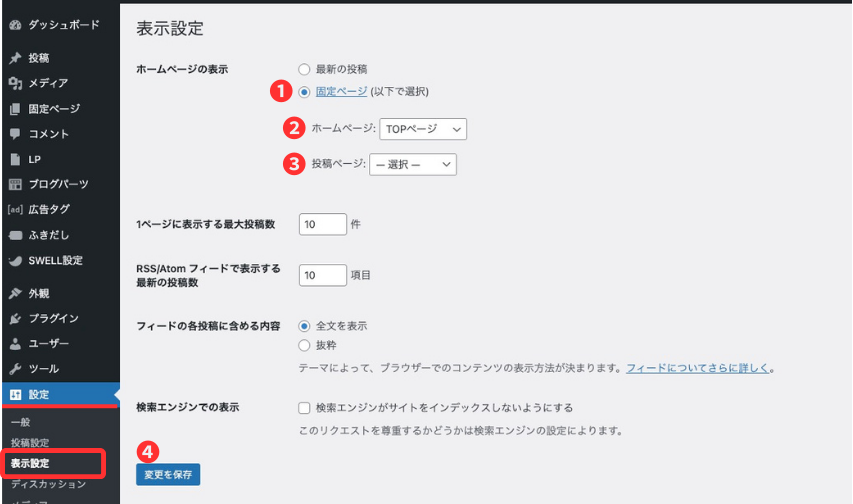853x504 pixels.
Task: Click the コメント speech bubble icon
Action: 15,134
